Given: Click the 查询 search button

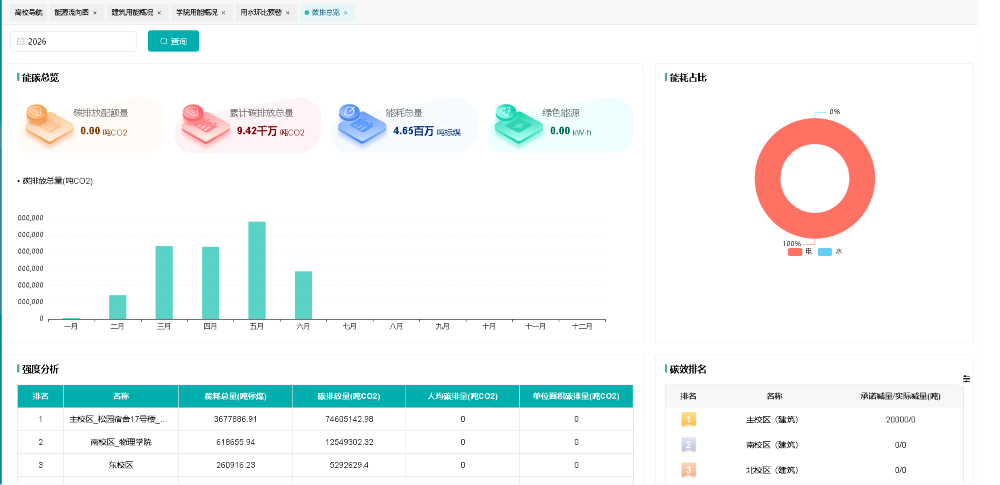Looking at the screenshot, I should click(x=173, y=41).
